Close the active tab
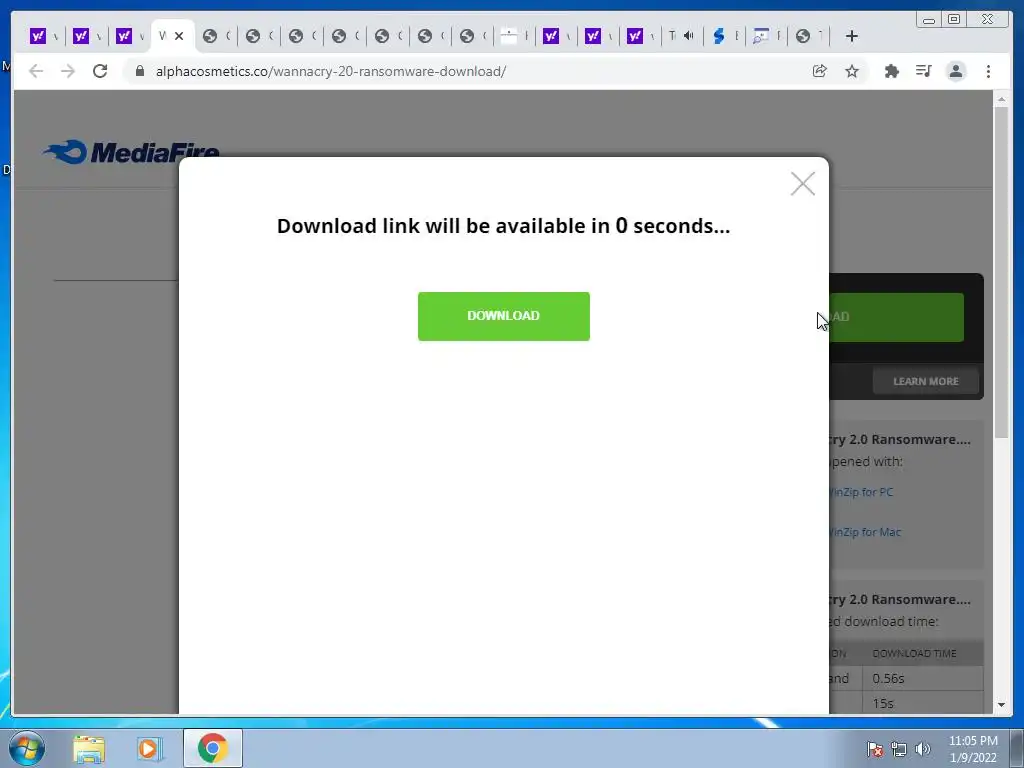Screen dimensions: 1024x768 coord(179,36)
